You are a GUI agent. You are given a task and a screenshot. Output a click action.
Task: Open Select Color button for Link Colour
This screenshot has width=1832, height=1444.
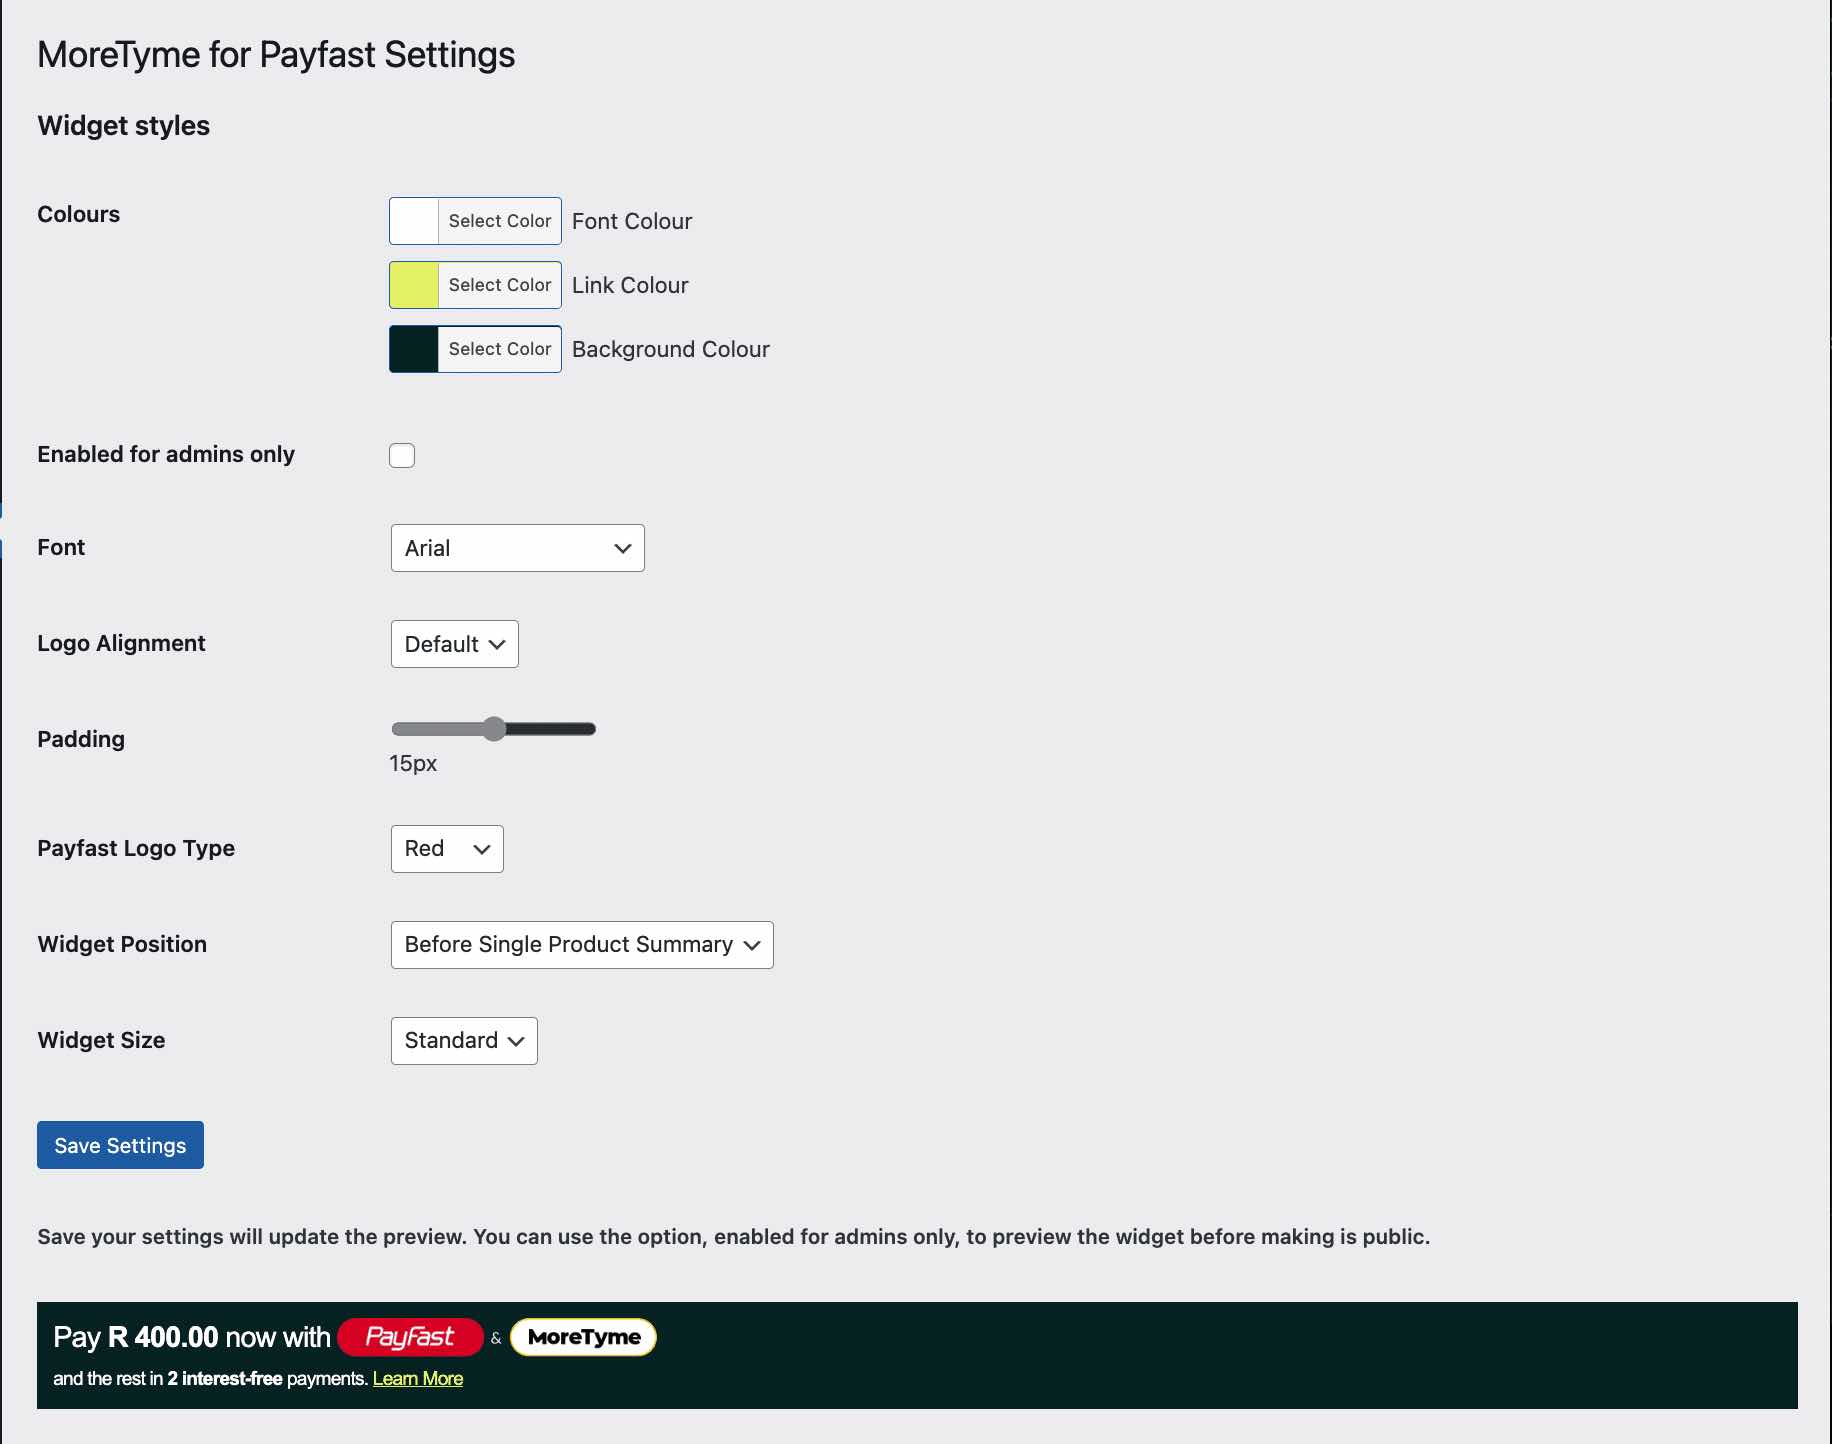point(500,285)
